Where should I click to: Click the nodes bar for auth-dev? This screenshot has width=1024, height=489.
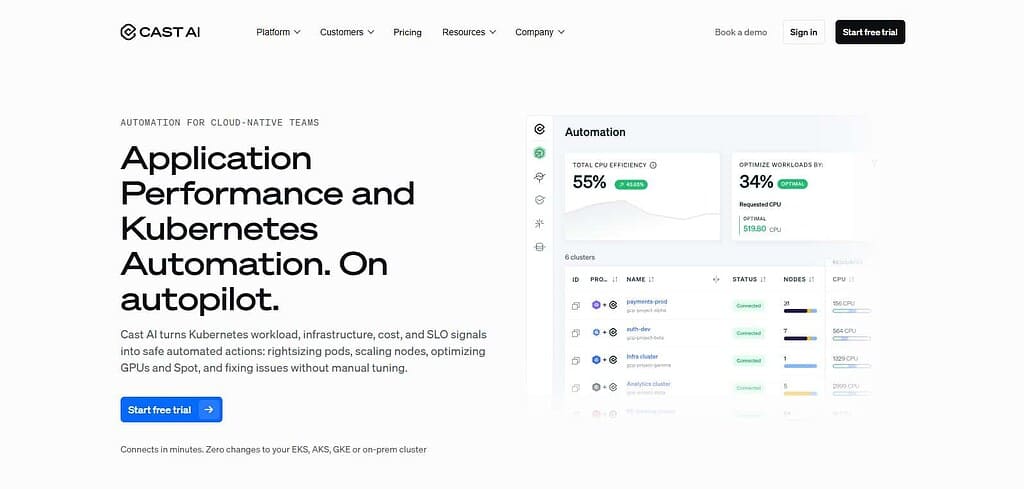click(x=800, y=338)
